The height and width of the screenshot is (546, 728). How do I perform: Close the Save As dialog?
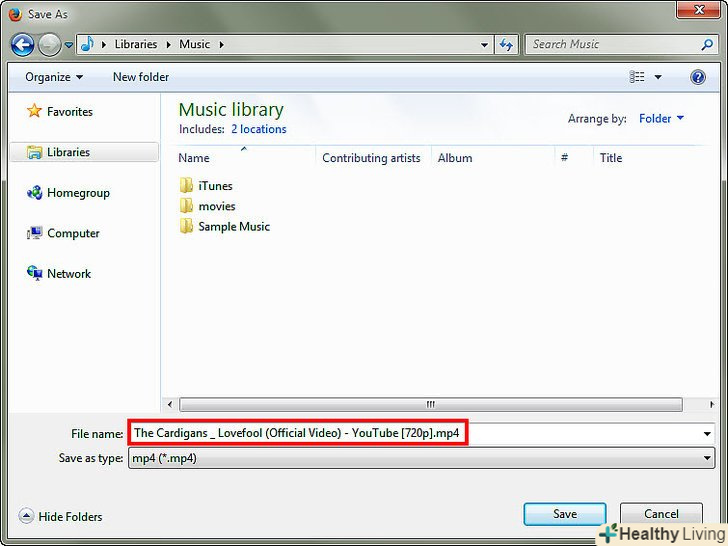(698, 9)
